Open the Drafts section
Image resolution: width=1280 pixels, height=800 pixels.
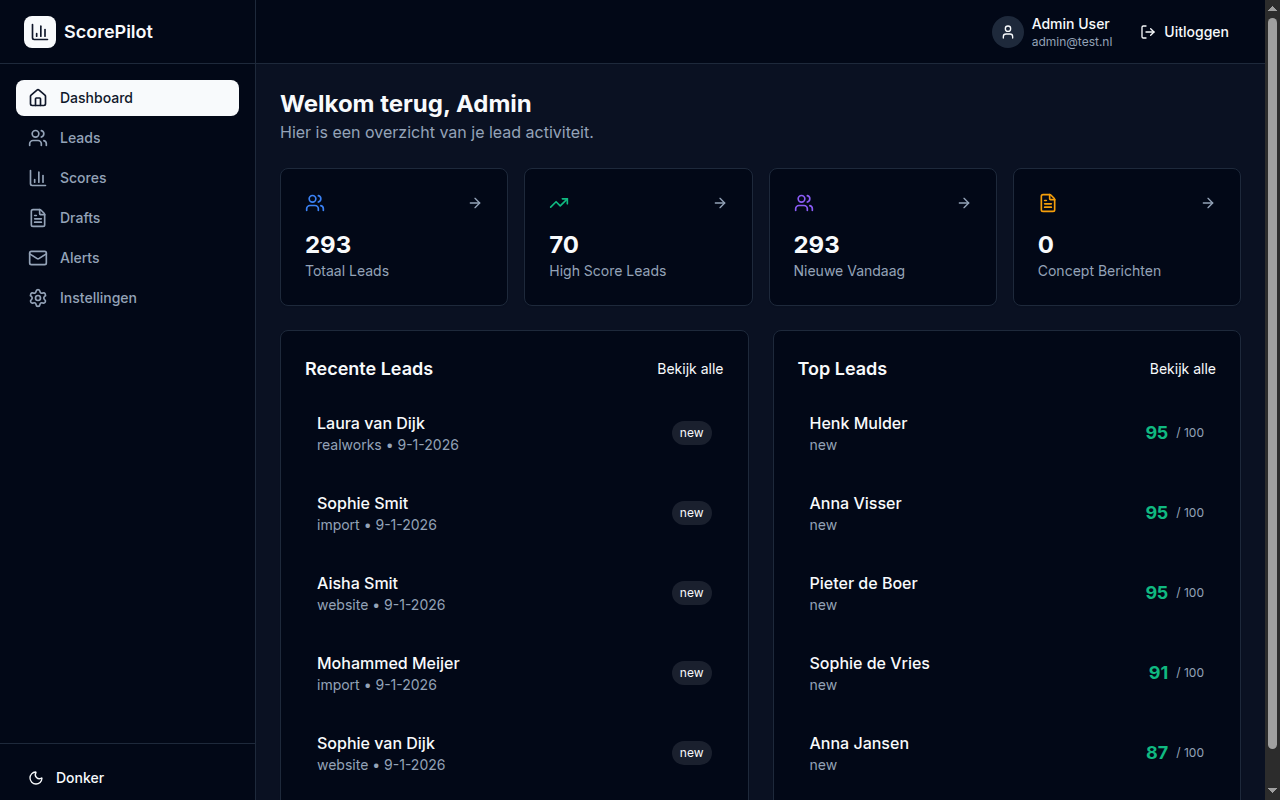coord(128,218)
